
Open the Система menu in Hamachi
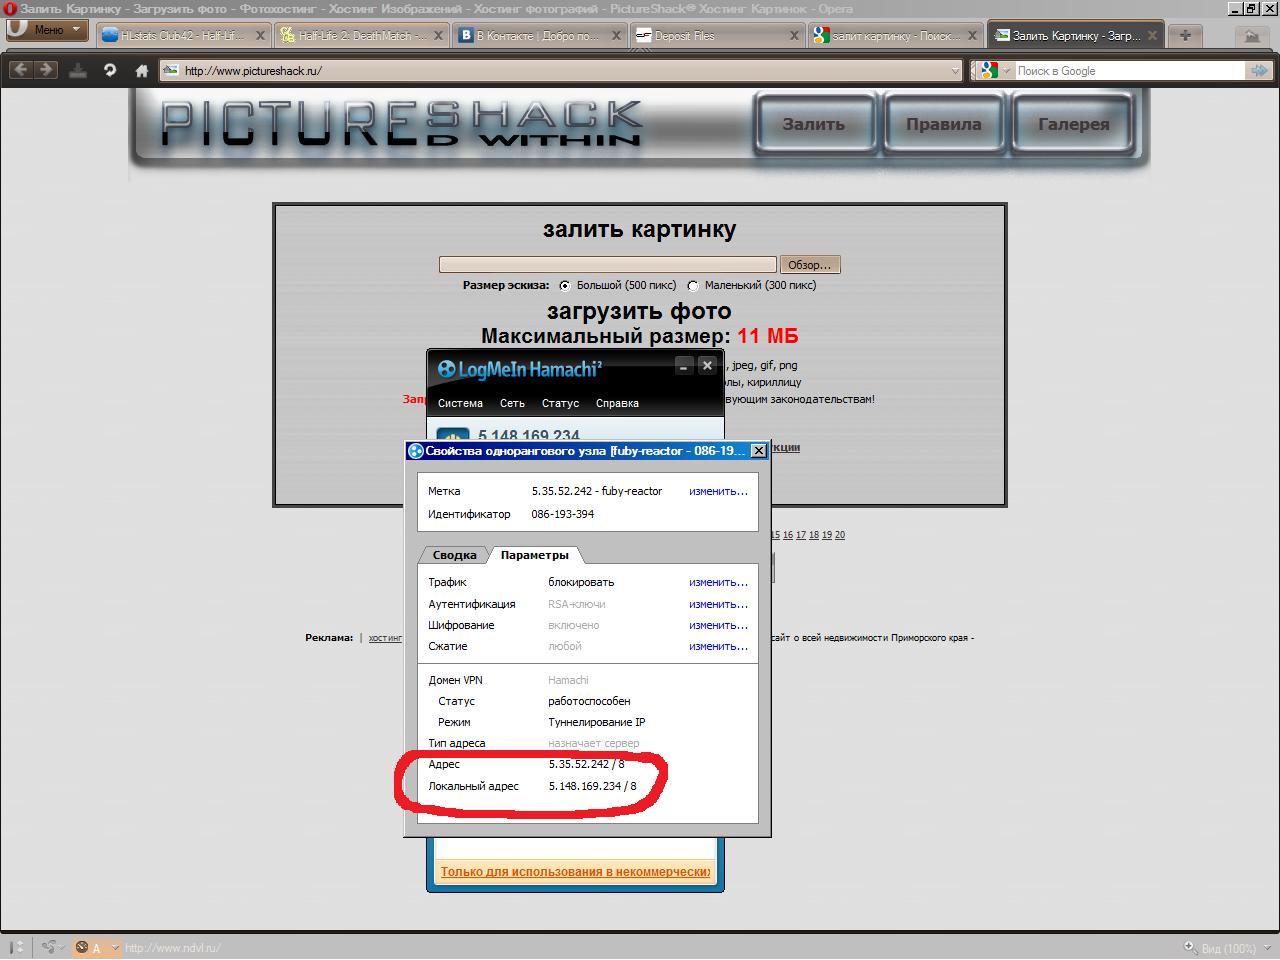point(460,403)
